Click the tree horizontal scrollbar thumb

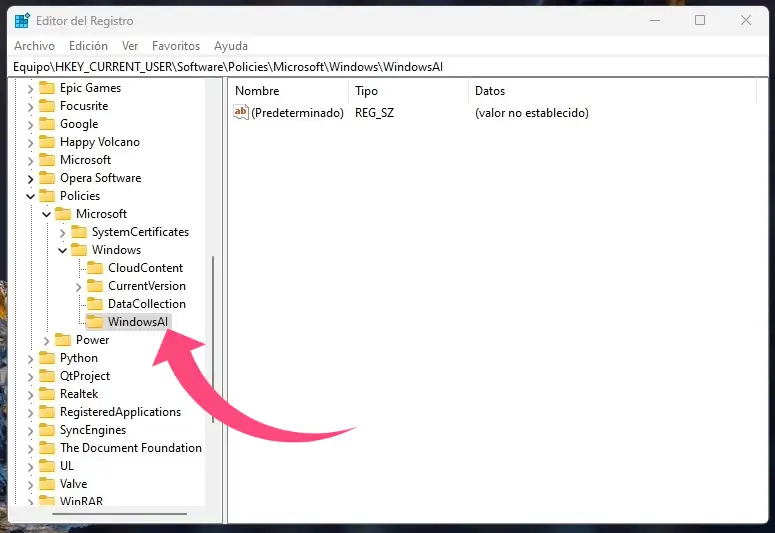[119, 514]
